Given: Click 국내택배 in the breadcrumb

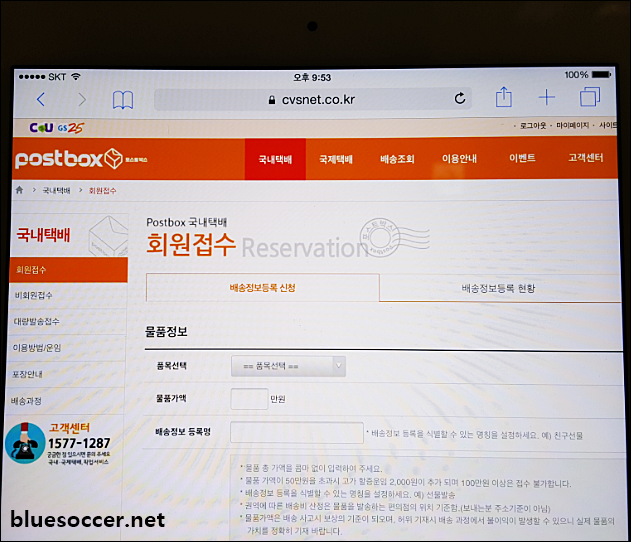Looking at the screenshot, I should pos(56,190).
